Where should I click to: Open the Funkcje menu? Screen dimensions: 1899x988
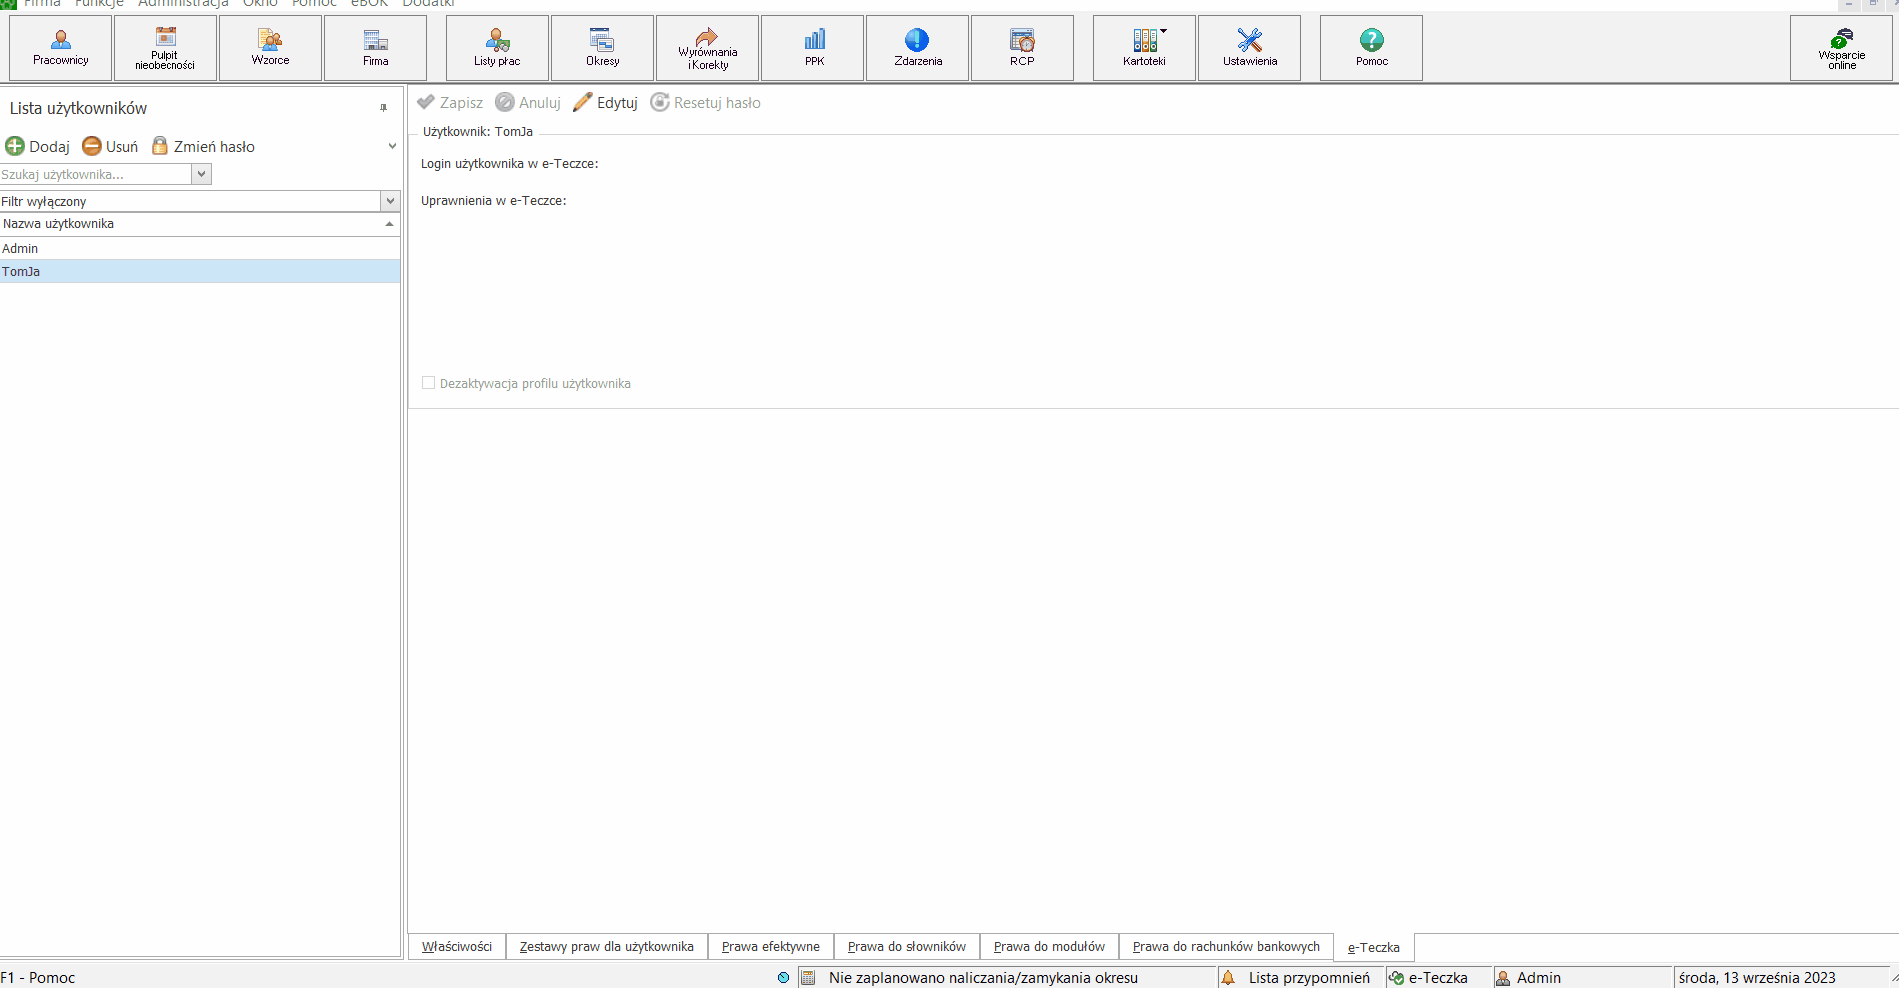coord(99,4)
